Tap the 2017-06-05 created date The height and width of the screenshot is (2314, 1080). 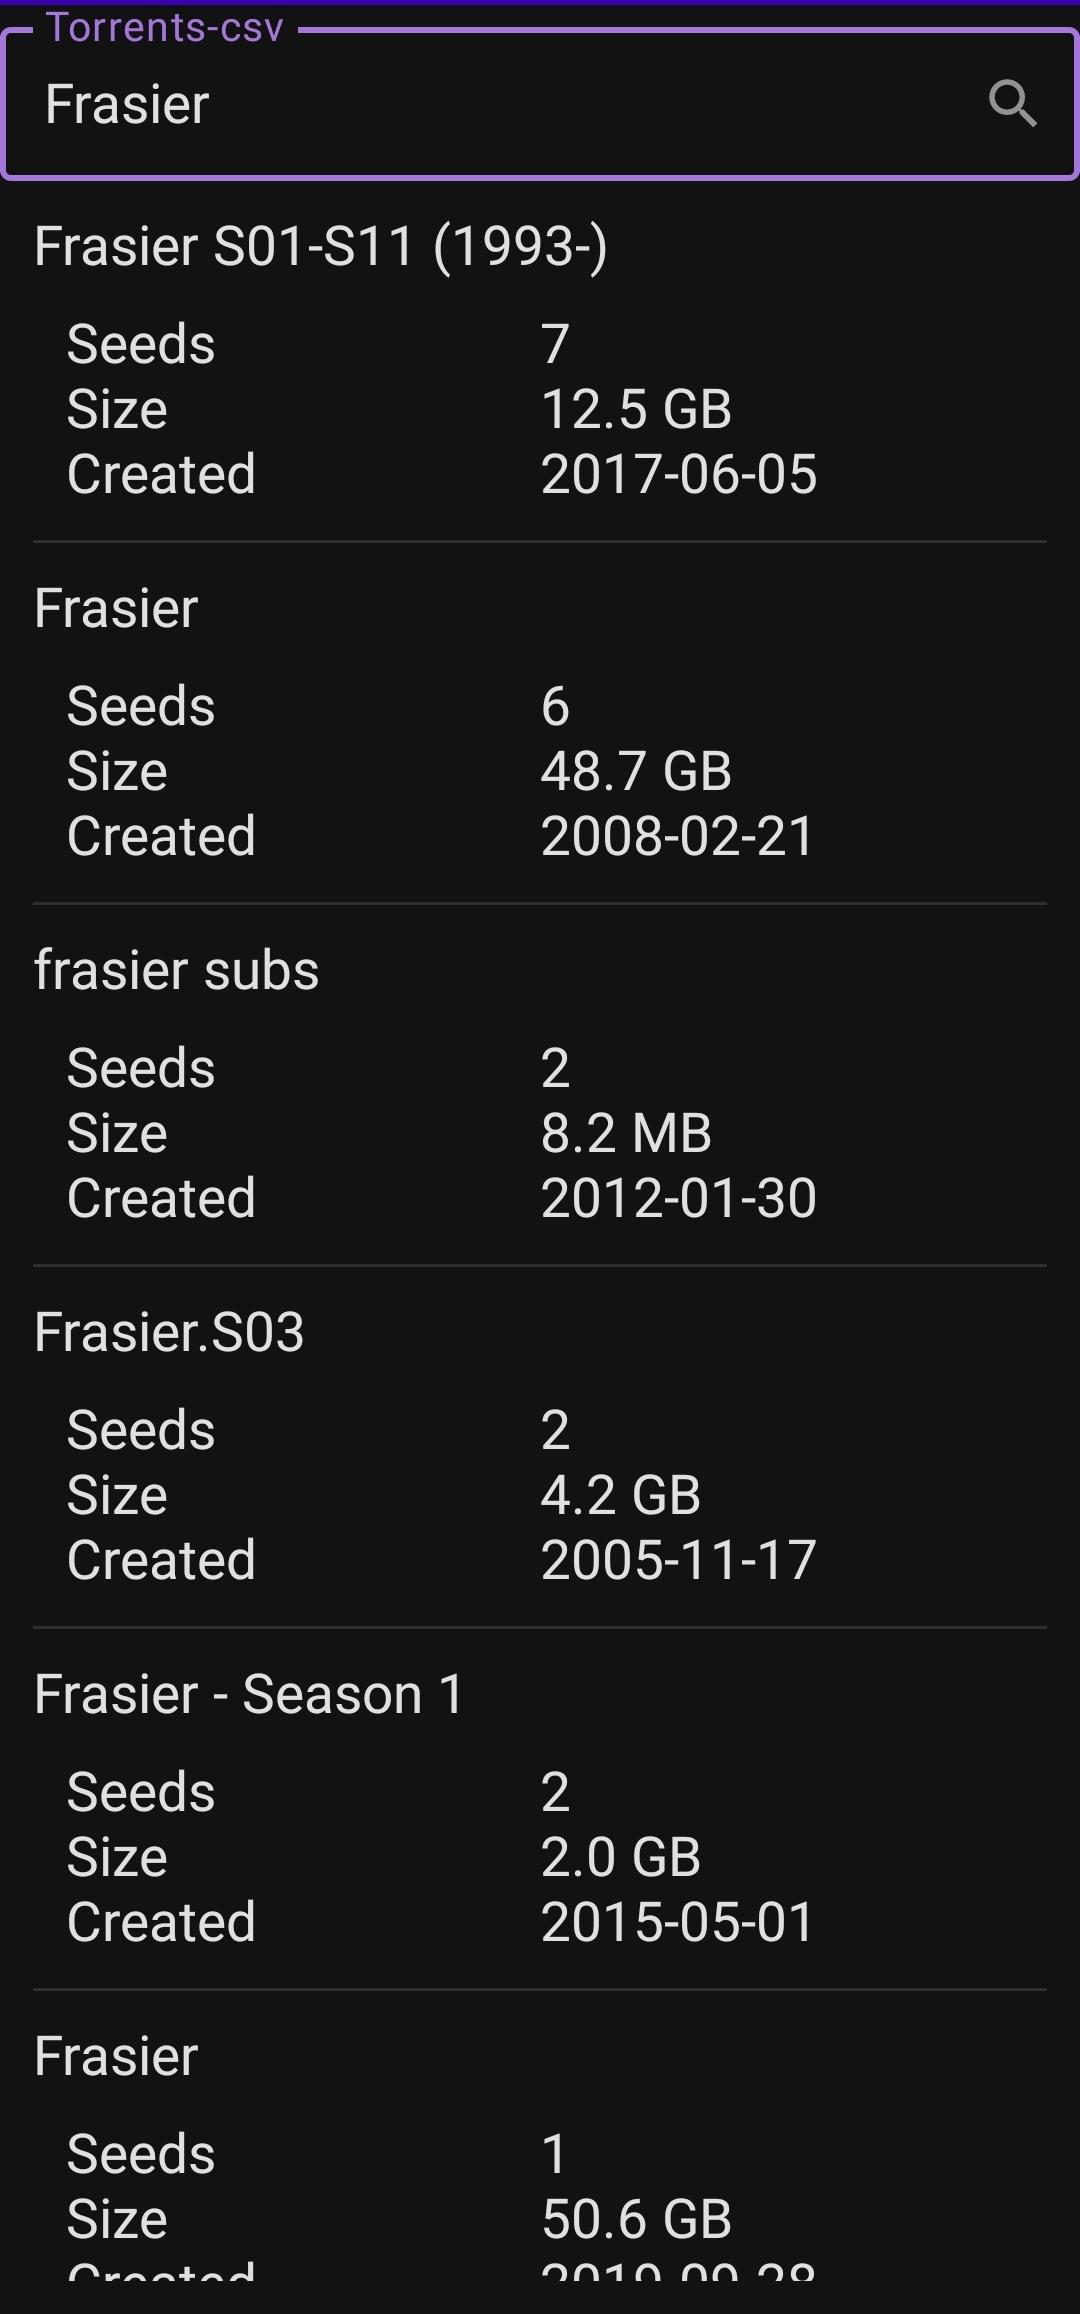point(679,475)
